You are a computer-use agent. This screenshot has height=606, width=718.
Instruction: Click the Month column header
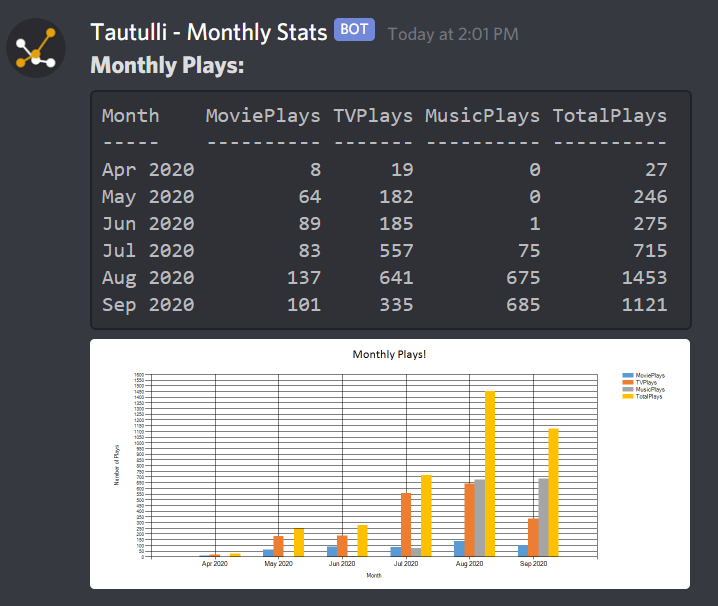[131, 116]
